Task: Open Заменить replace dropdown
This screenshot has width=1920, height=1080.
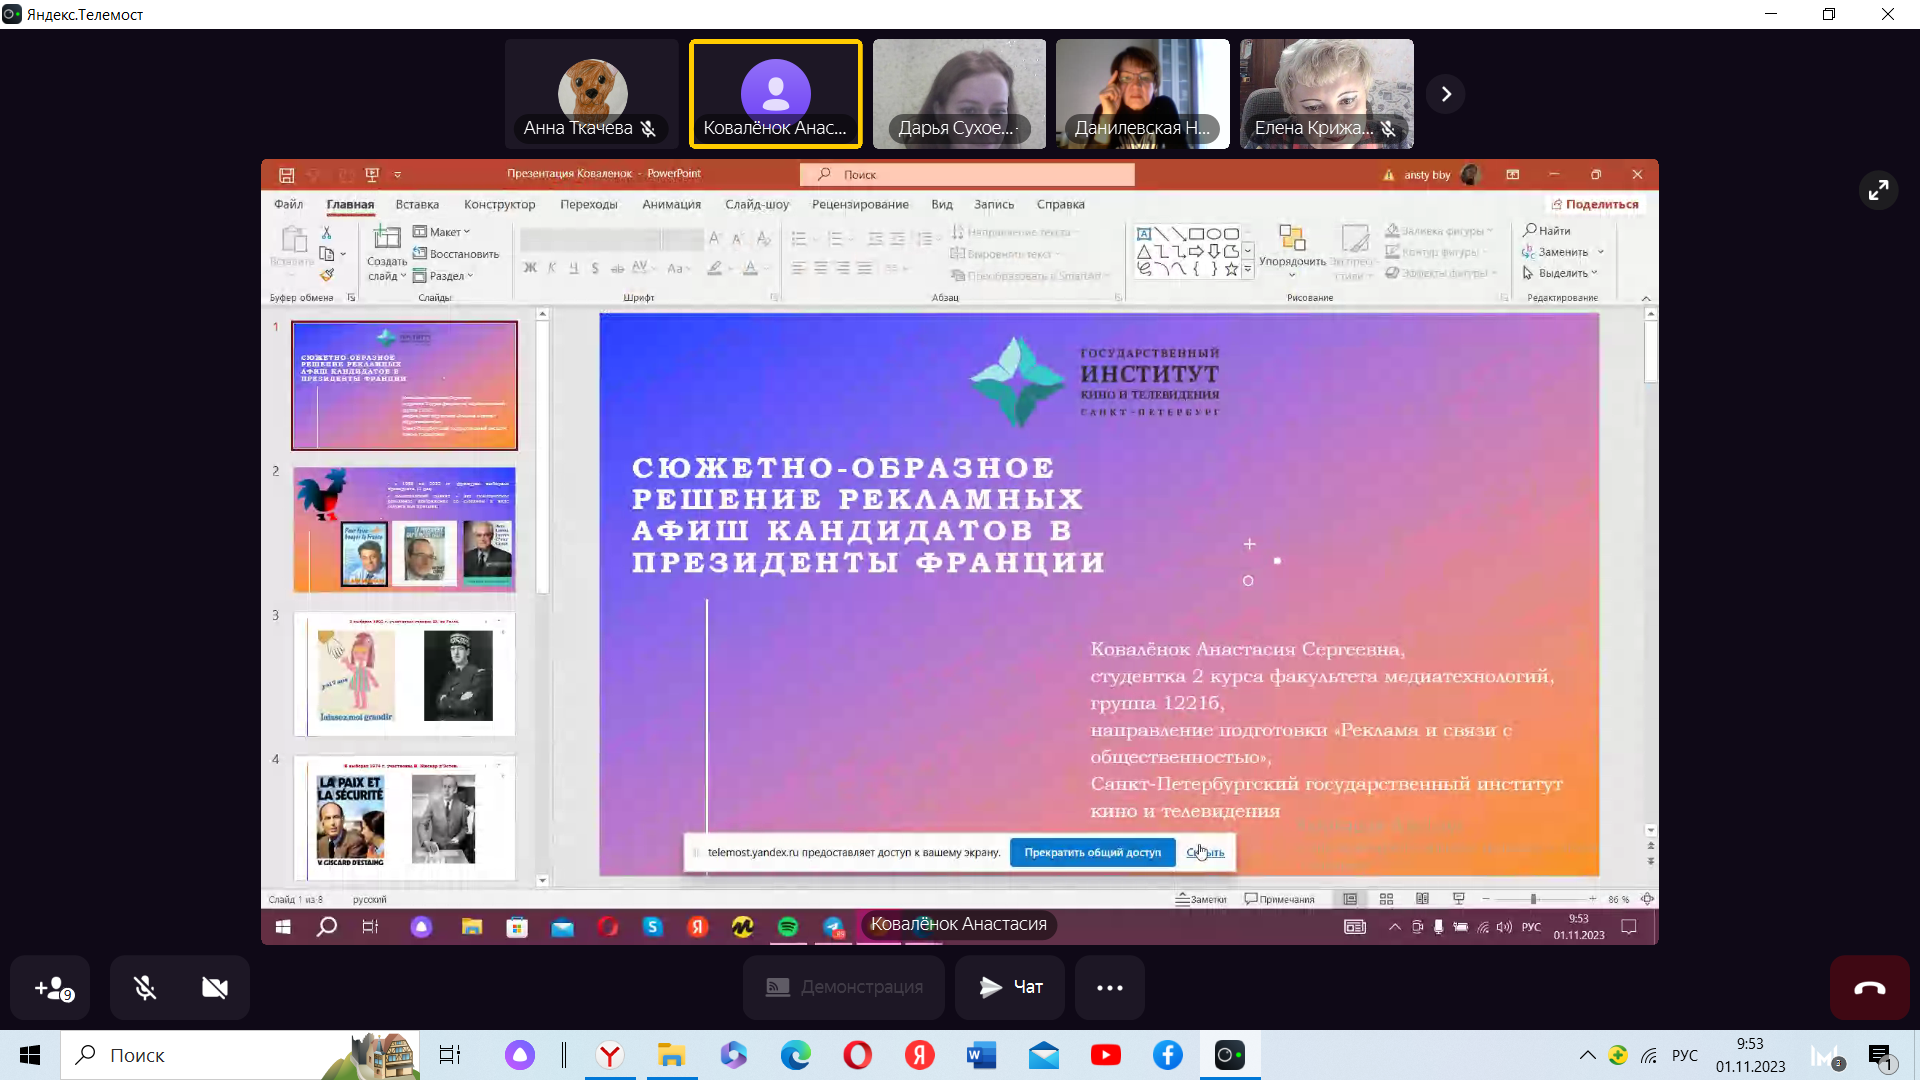Action: click(x=1563, y=252)
